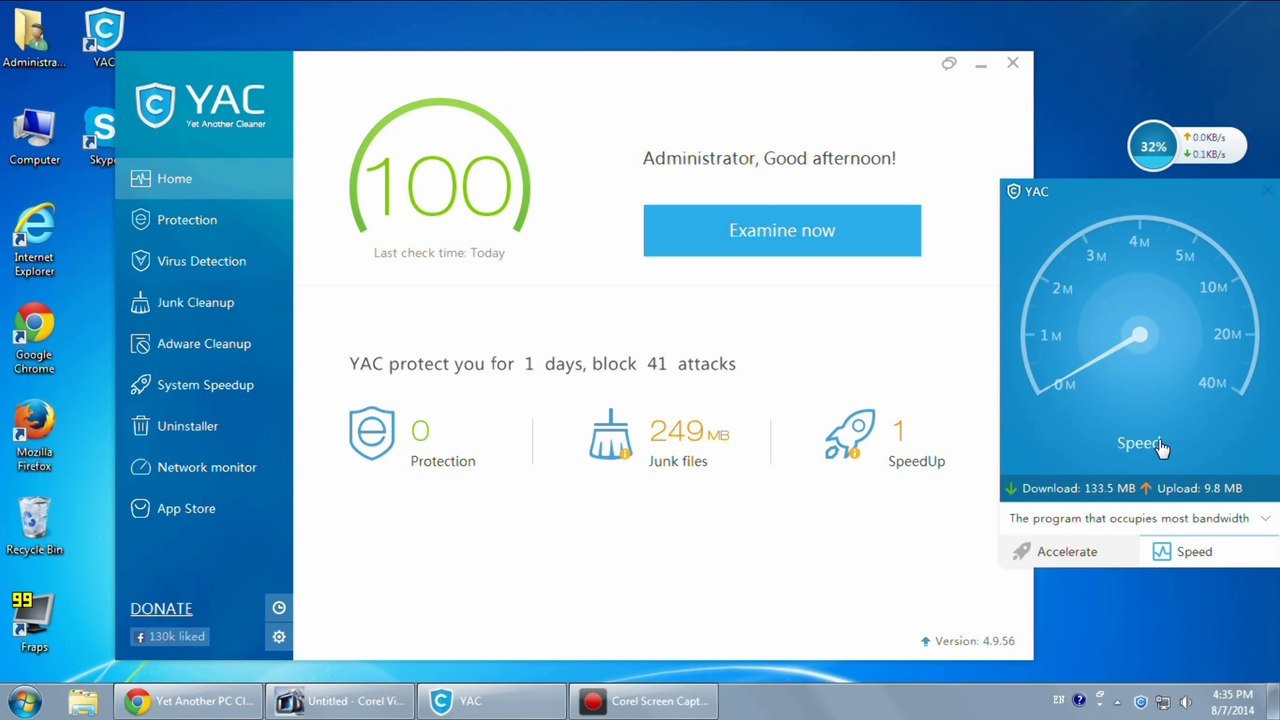
Task: Open the Protection section
Action: pos(204,220)
